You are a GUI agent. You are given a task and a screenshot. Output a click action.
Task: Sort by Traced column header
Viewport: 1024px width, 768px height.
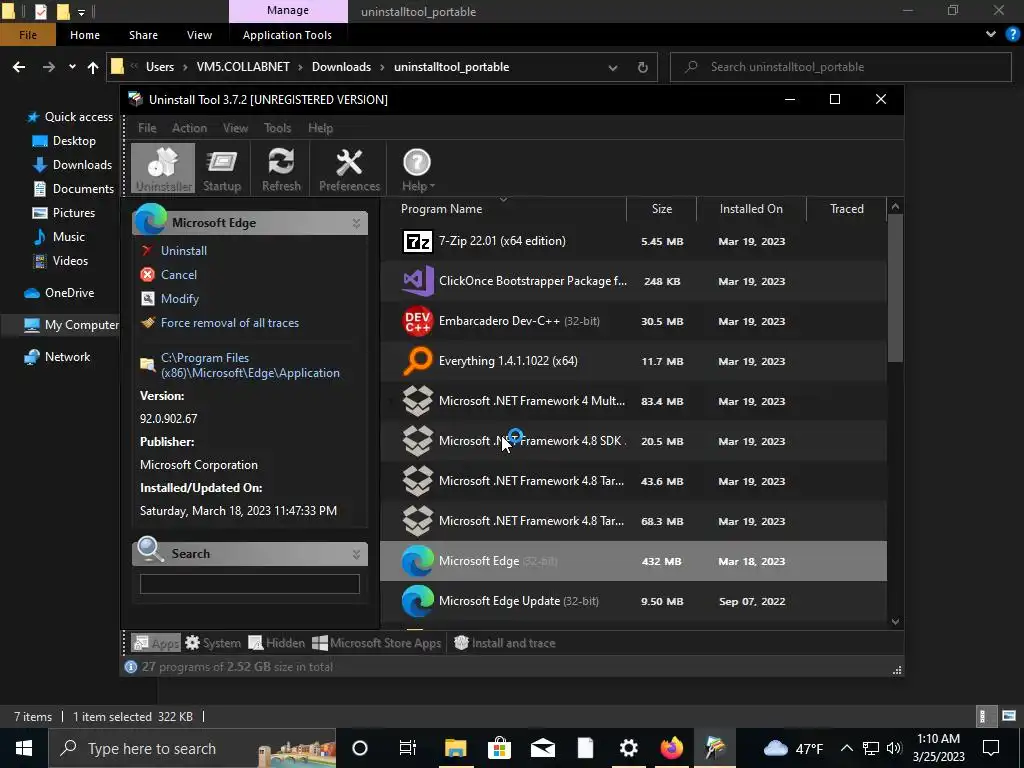click(846, 209)
